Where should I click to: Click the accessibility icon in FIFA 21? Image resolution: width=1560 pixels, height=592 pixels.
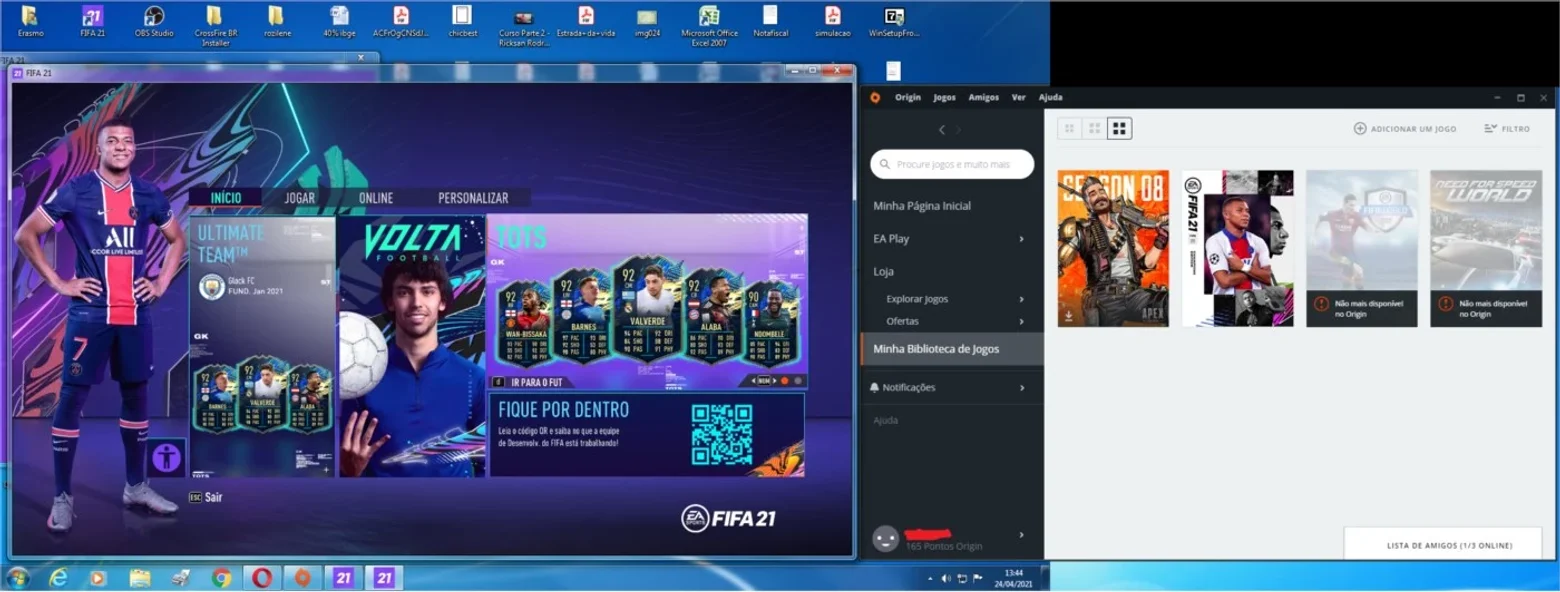(167, 459)
